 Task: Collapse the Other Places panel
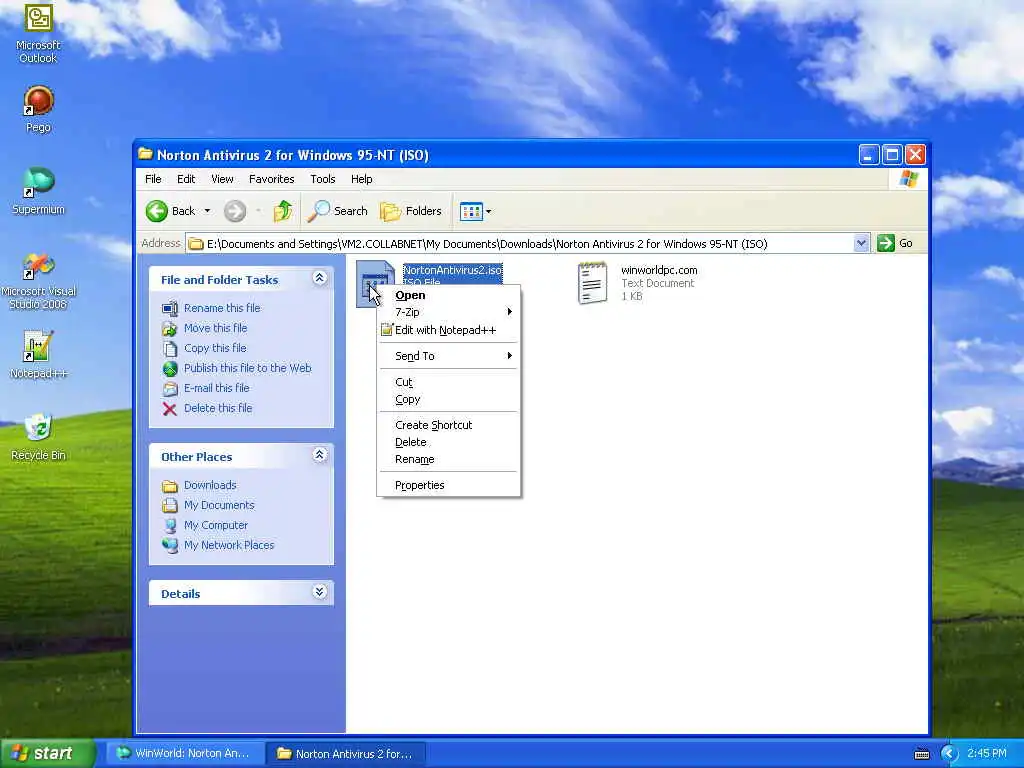click(x=319, y=455)
